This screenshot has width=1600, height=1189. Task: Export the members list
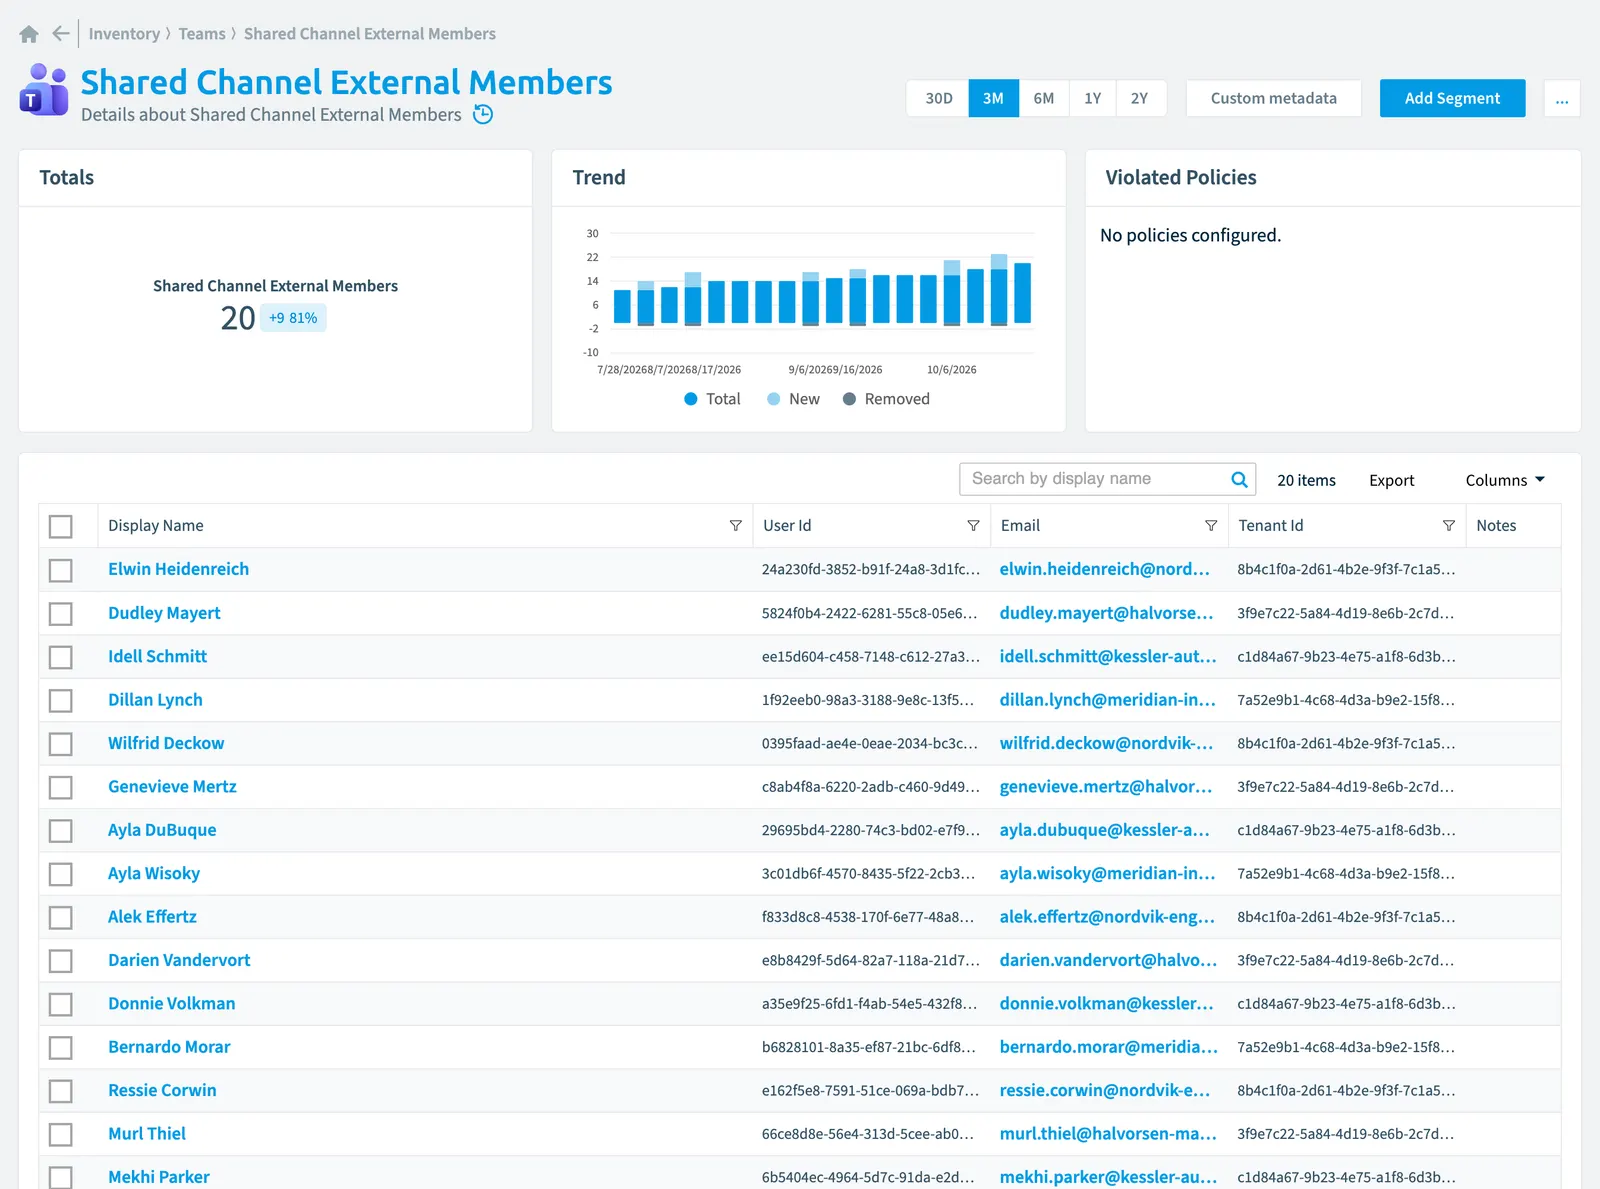1392,480
